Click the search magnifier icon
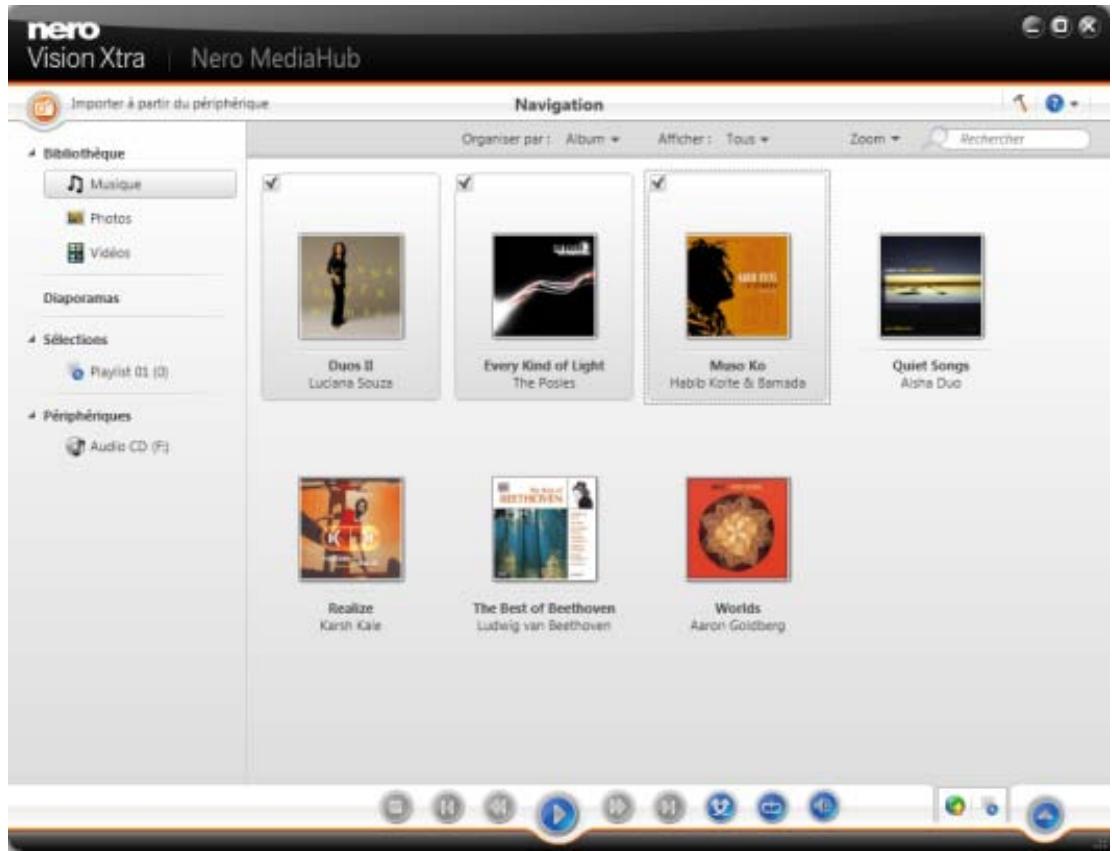The image size is (1112, 851). 936,138
